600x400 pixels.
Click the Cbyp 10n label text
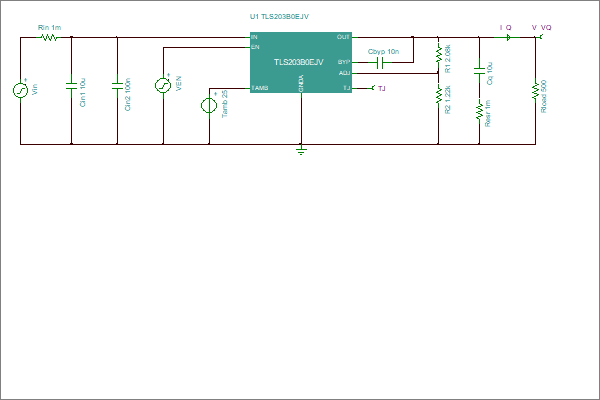point(383,52)
